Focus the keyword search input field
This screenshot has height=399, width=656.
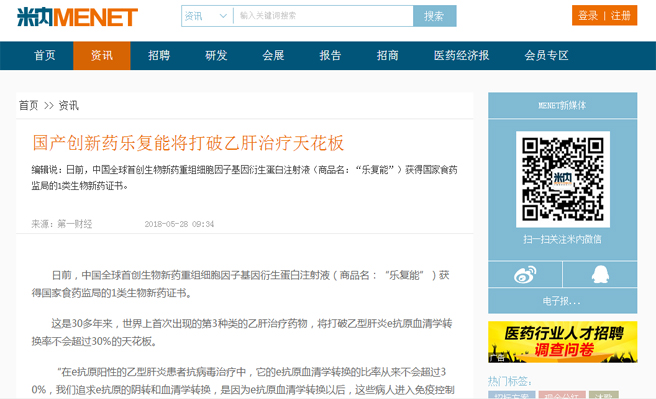point(323,16)
